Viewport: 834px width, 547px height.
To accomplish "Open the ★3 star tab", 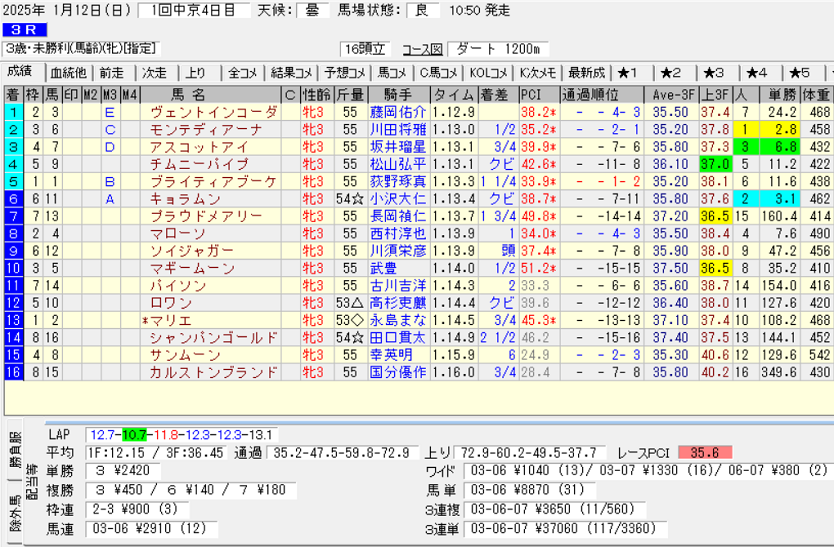I will (x=714, y=72).
